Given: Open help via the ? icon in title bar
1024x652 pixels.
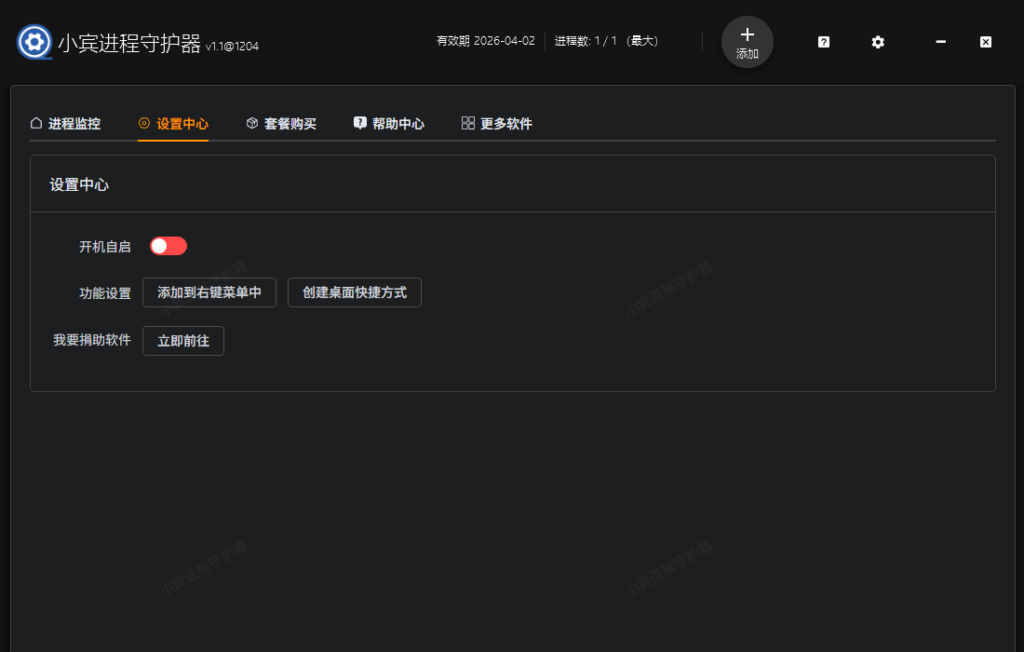Looking at the screenshot, I should pyautogui.click(x=822, y=42).
